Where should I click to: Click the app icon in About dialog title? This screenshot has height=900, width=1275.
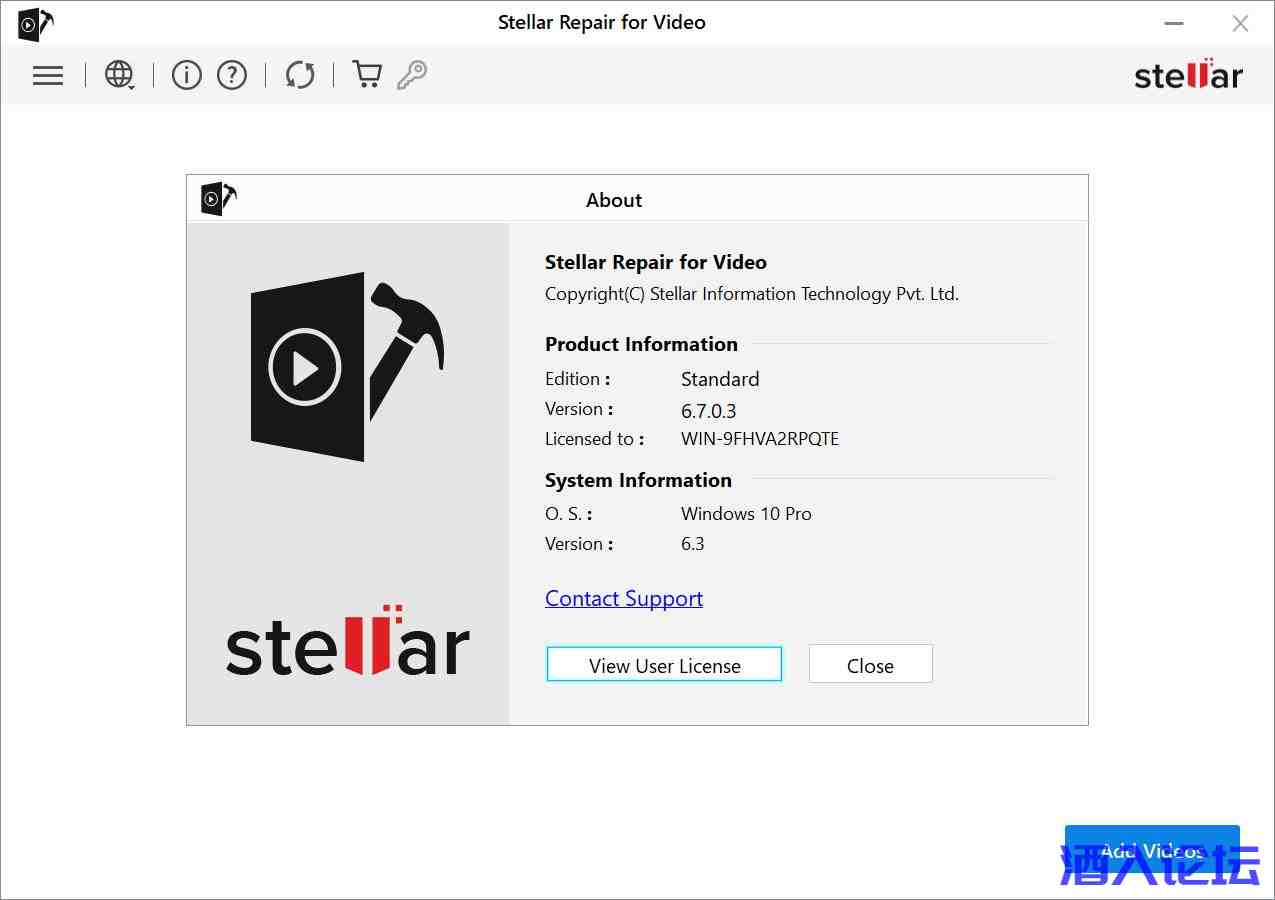pyautogui.click(x=218, y=199)
